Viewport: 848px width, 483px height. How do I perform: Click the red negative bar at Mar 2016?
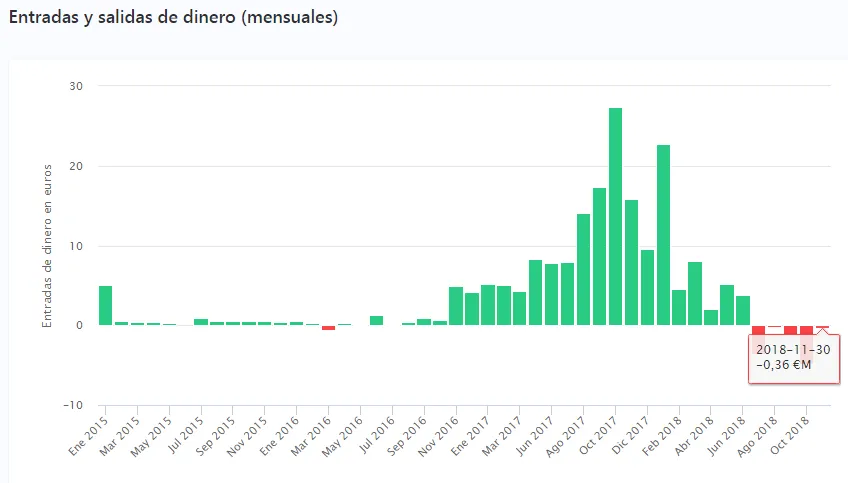coord(328,327)
